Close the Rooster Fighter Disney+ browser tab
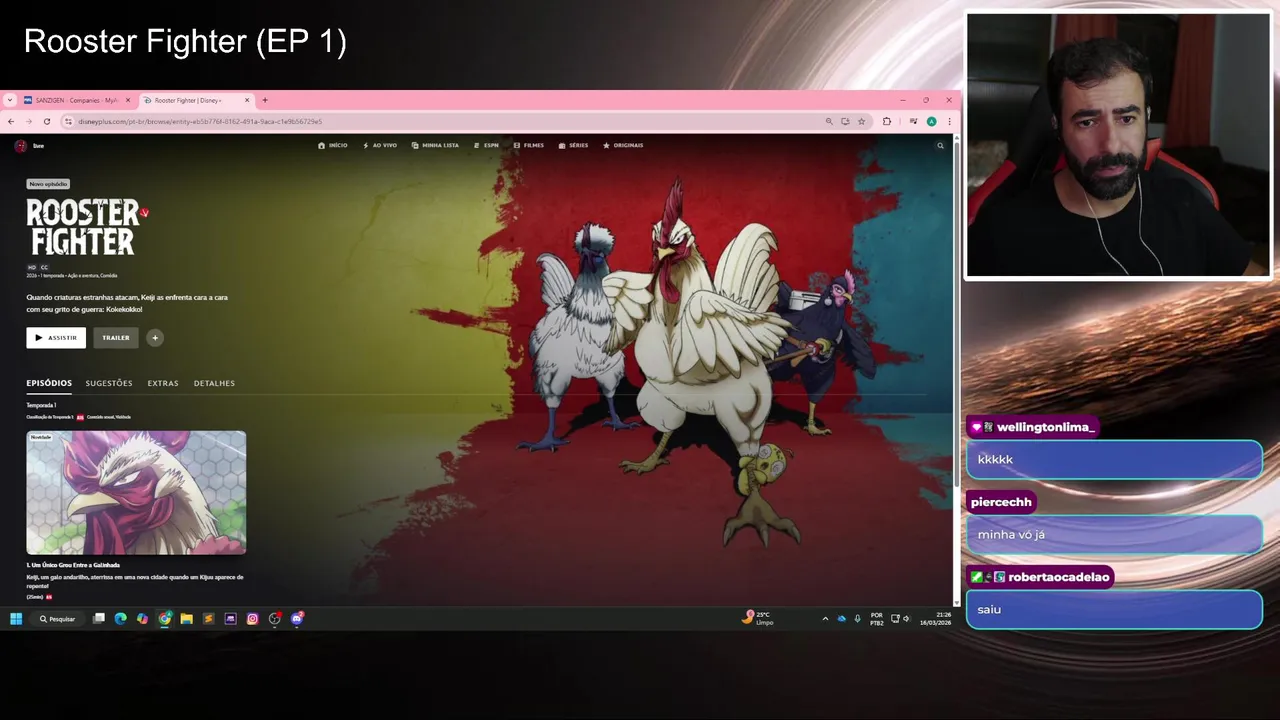Screen dimensions: 1280x720 248,100
